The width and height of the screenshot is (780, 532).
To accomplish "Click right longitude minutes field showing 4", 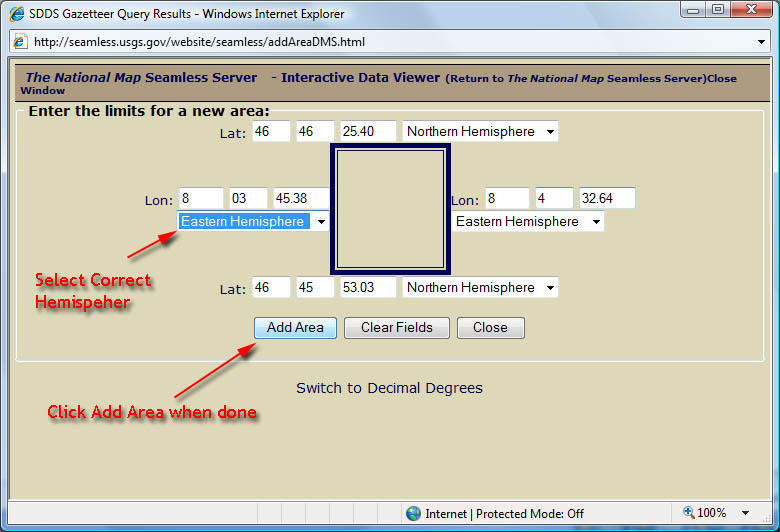I will [554, 198].
